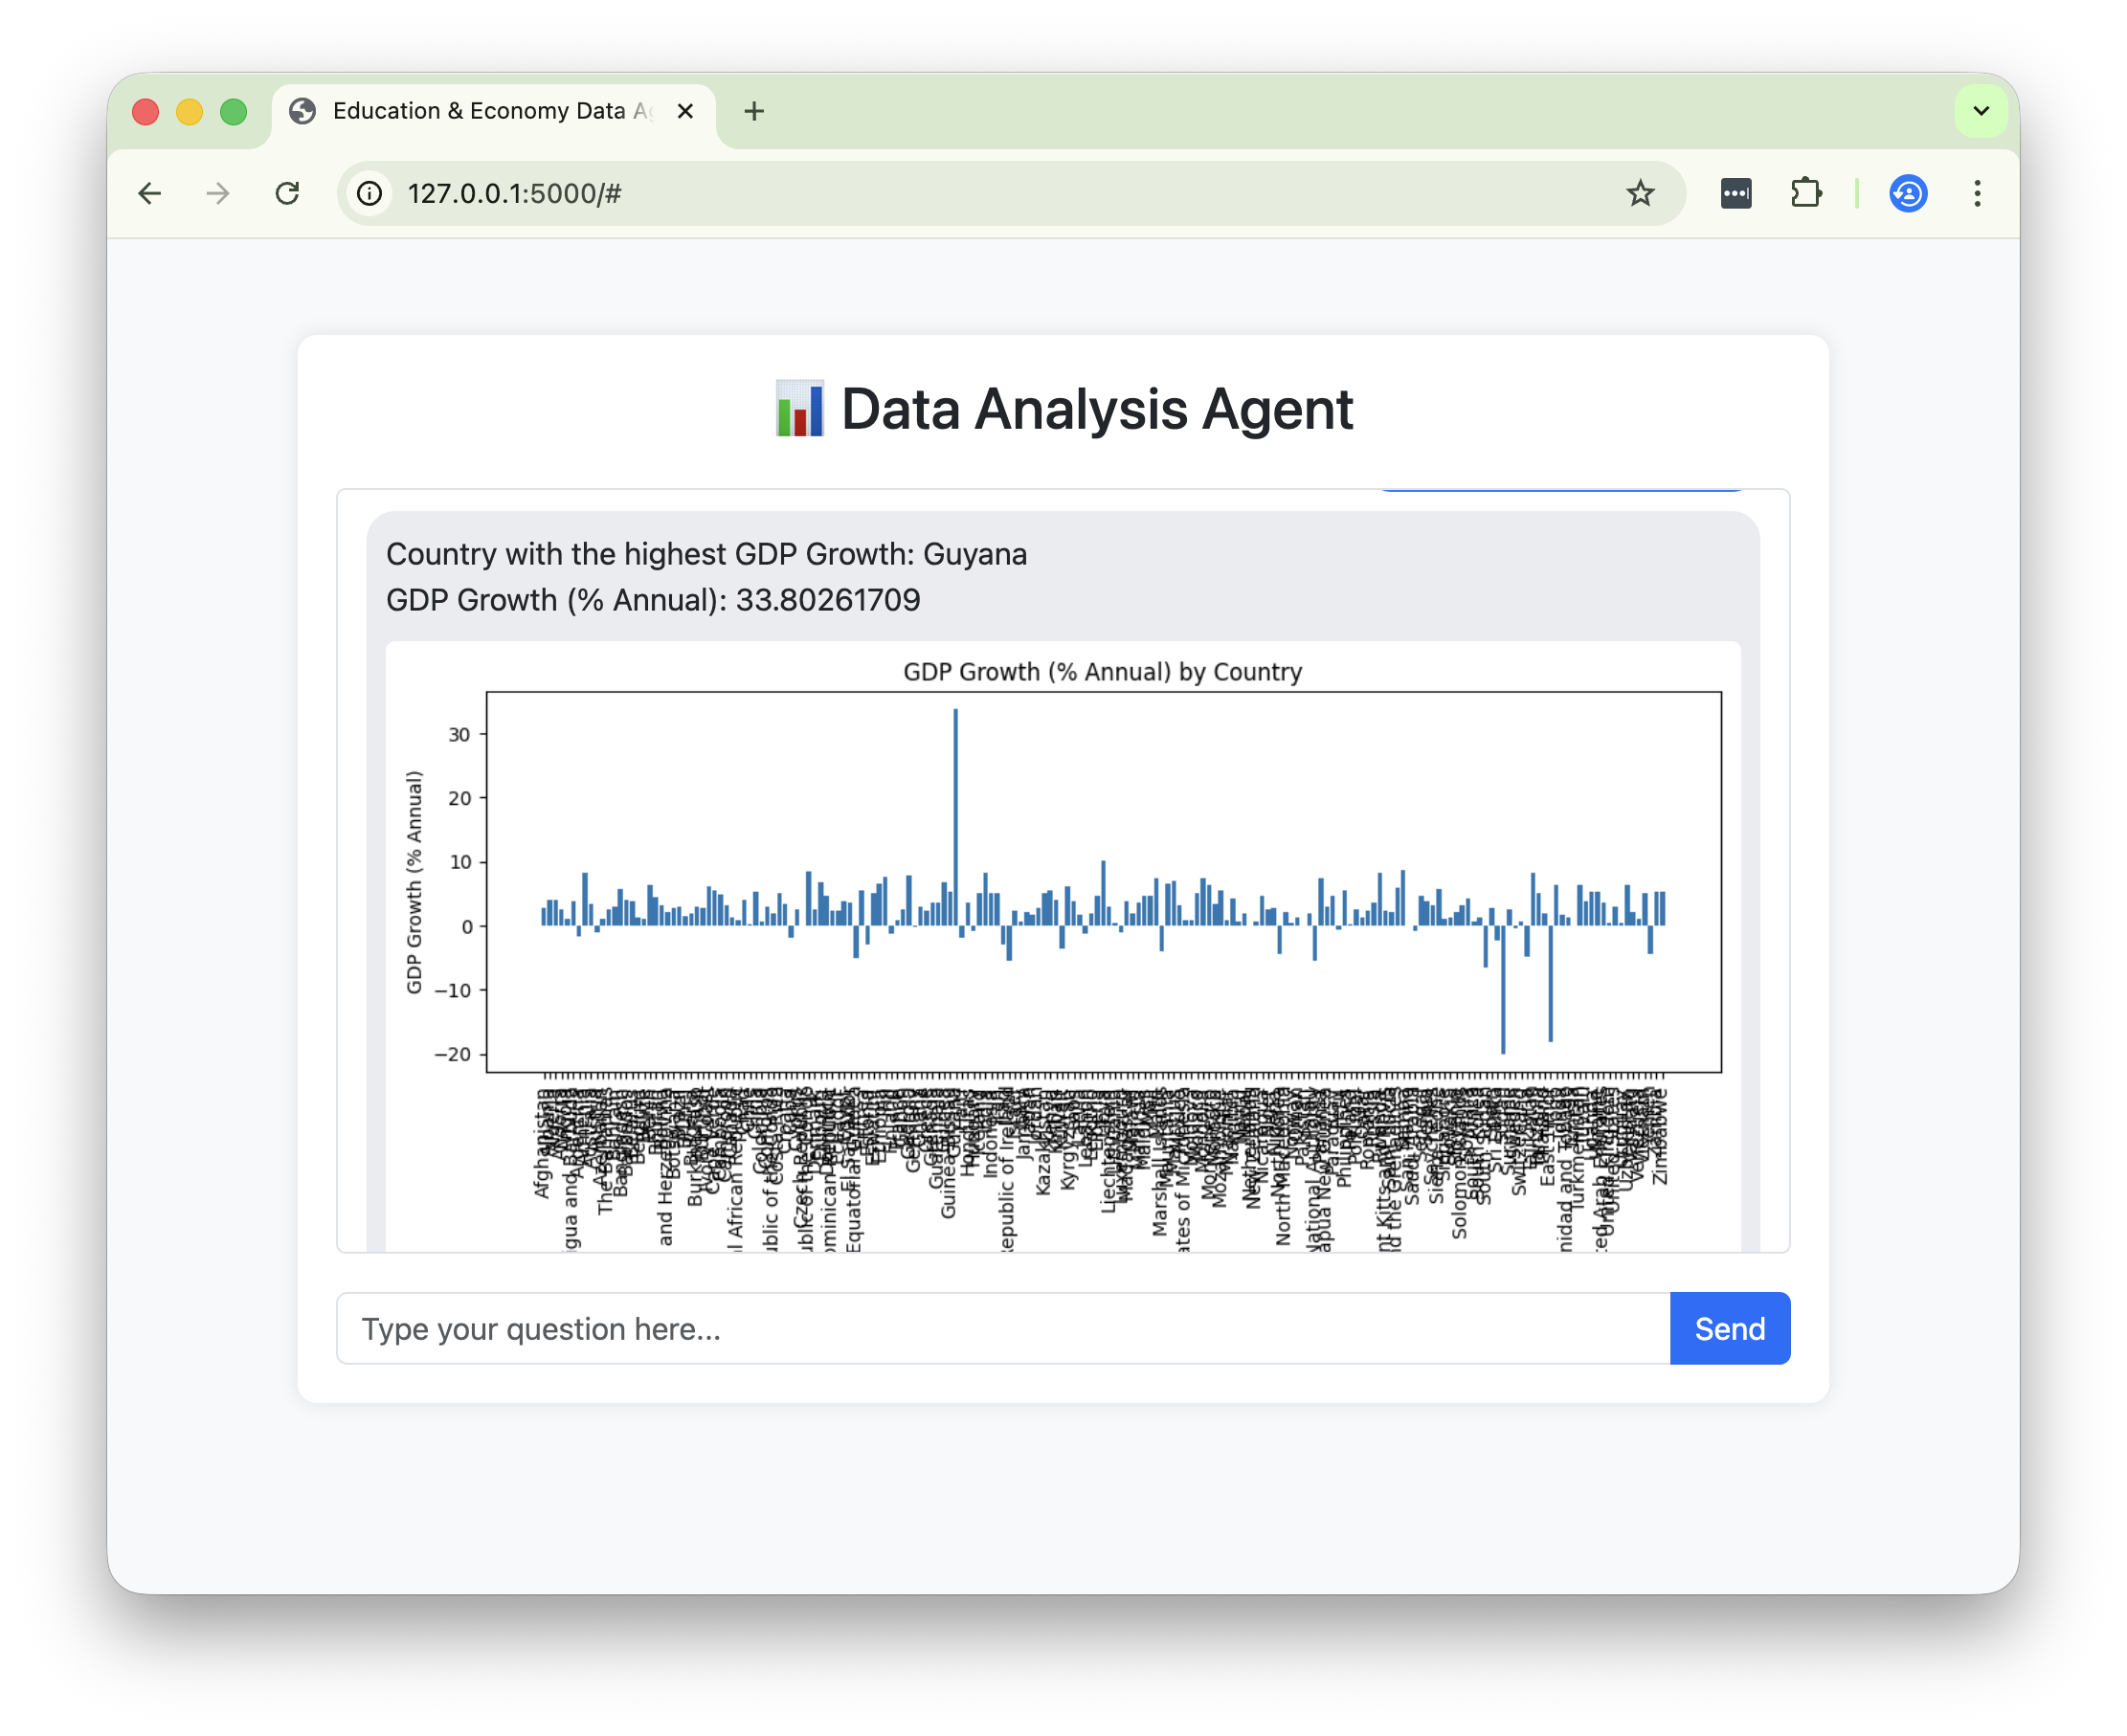
Task: Open the Extensions puzzle icon
Action: 1806,193
